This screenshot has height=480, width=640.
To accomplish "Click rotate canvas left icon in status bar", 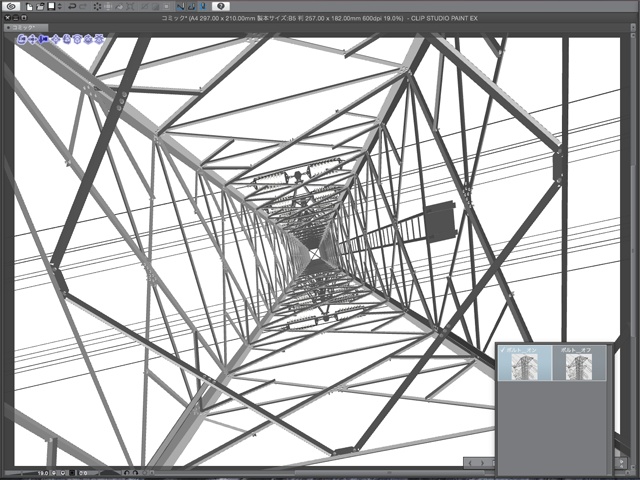I will point(127,473).
